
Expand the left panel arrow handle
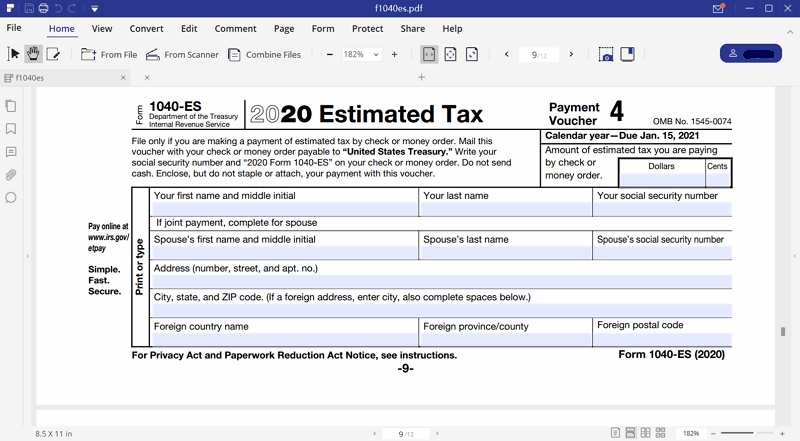pos(28,256)
